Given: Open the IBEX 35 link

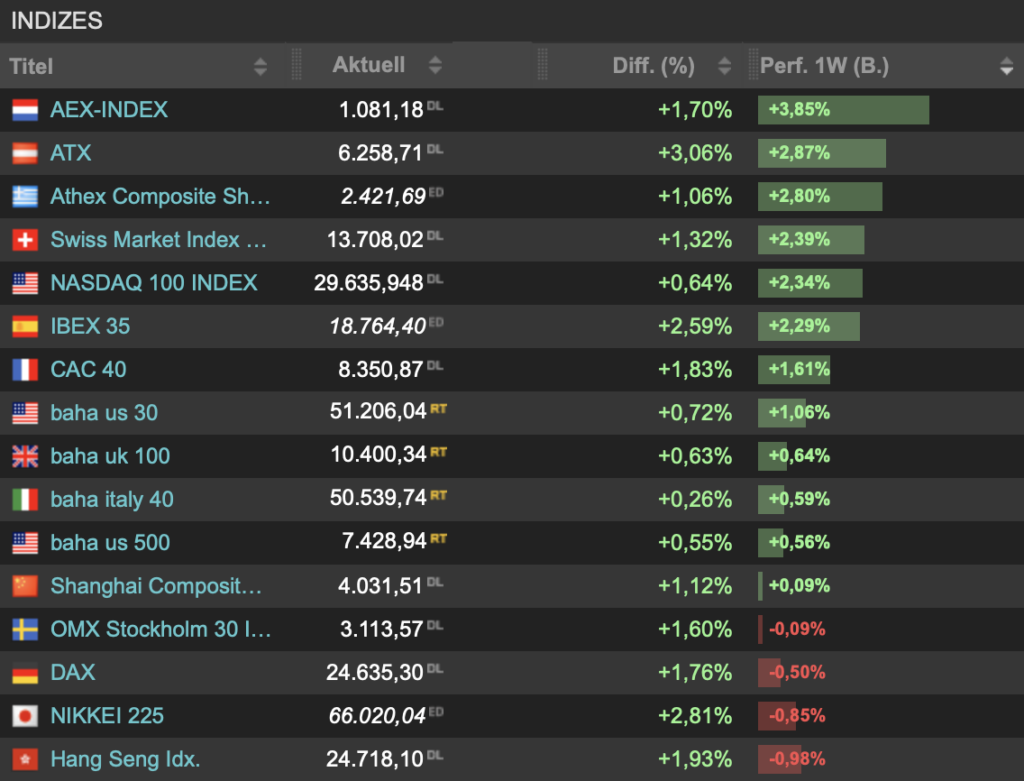Looking at the screenshot, I should tap(90, 326).
